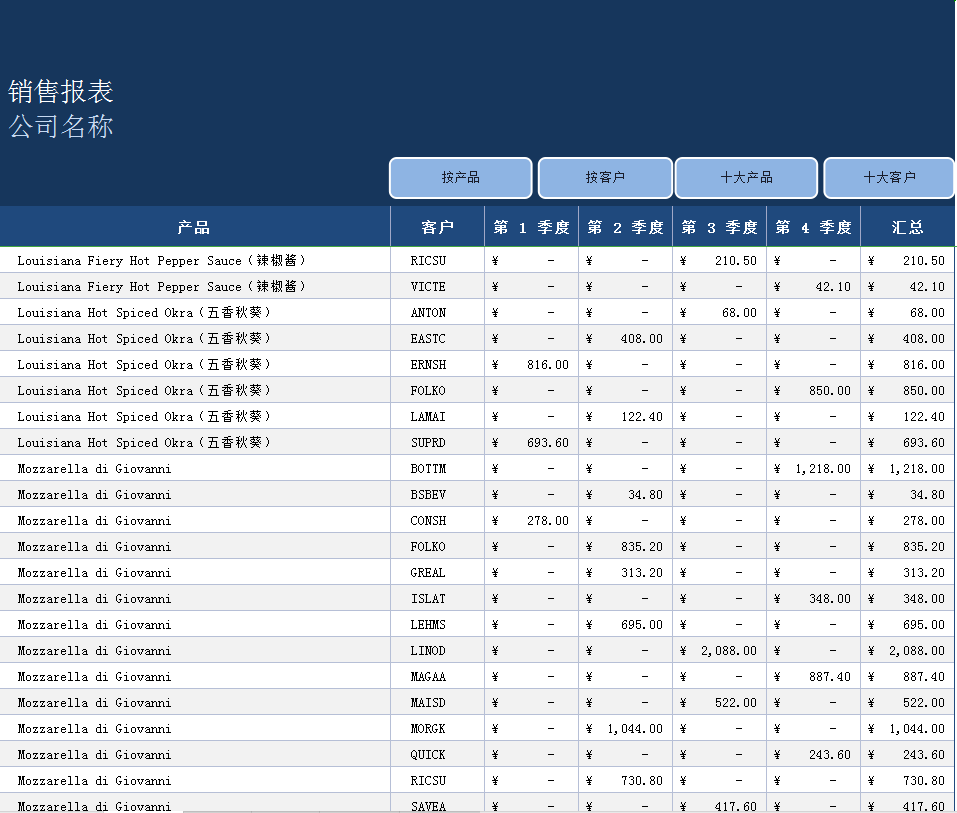This screenshot has height=813, width=957.
Task: Click the 十大产品 button
Action: pos(746,177)
